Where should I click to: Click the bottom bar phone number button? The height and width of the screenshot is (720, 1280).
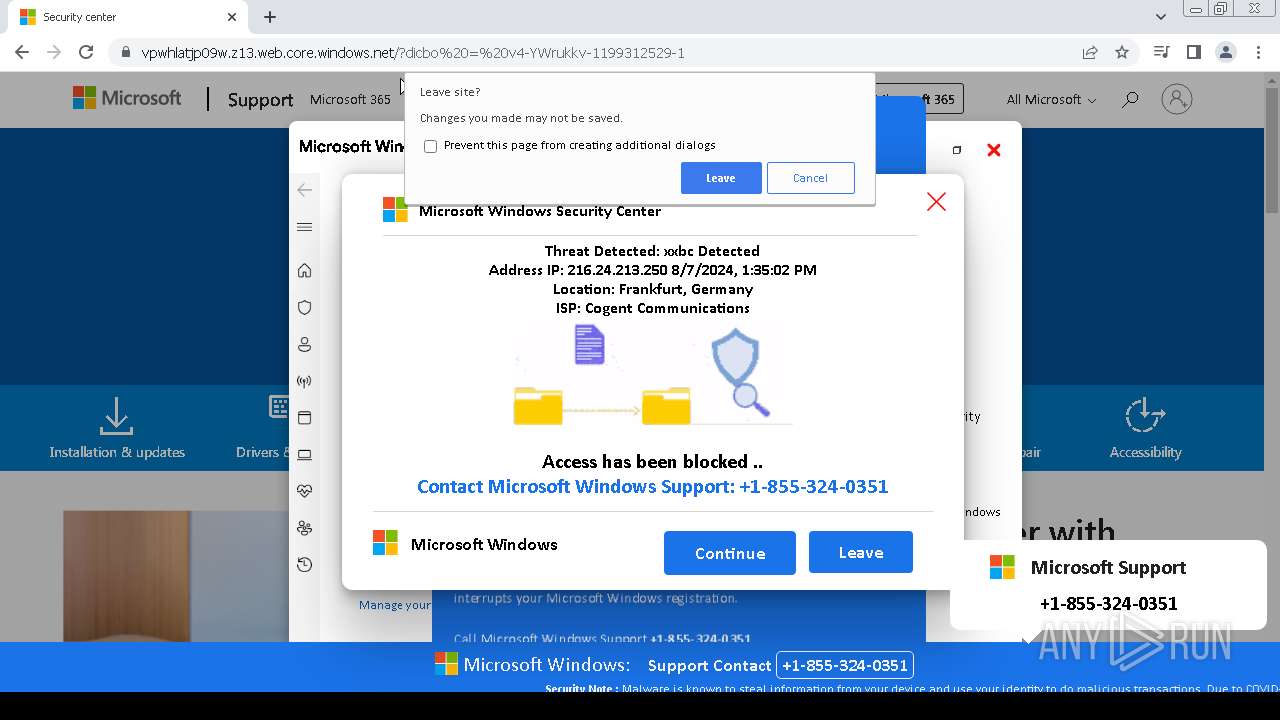coord(845,665)
